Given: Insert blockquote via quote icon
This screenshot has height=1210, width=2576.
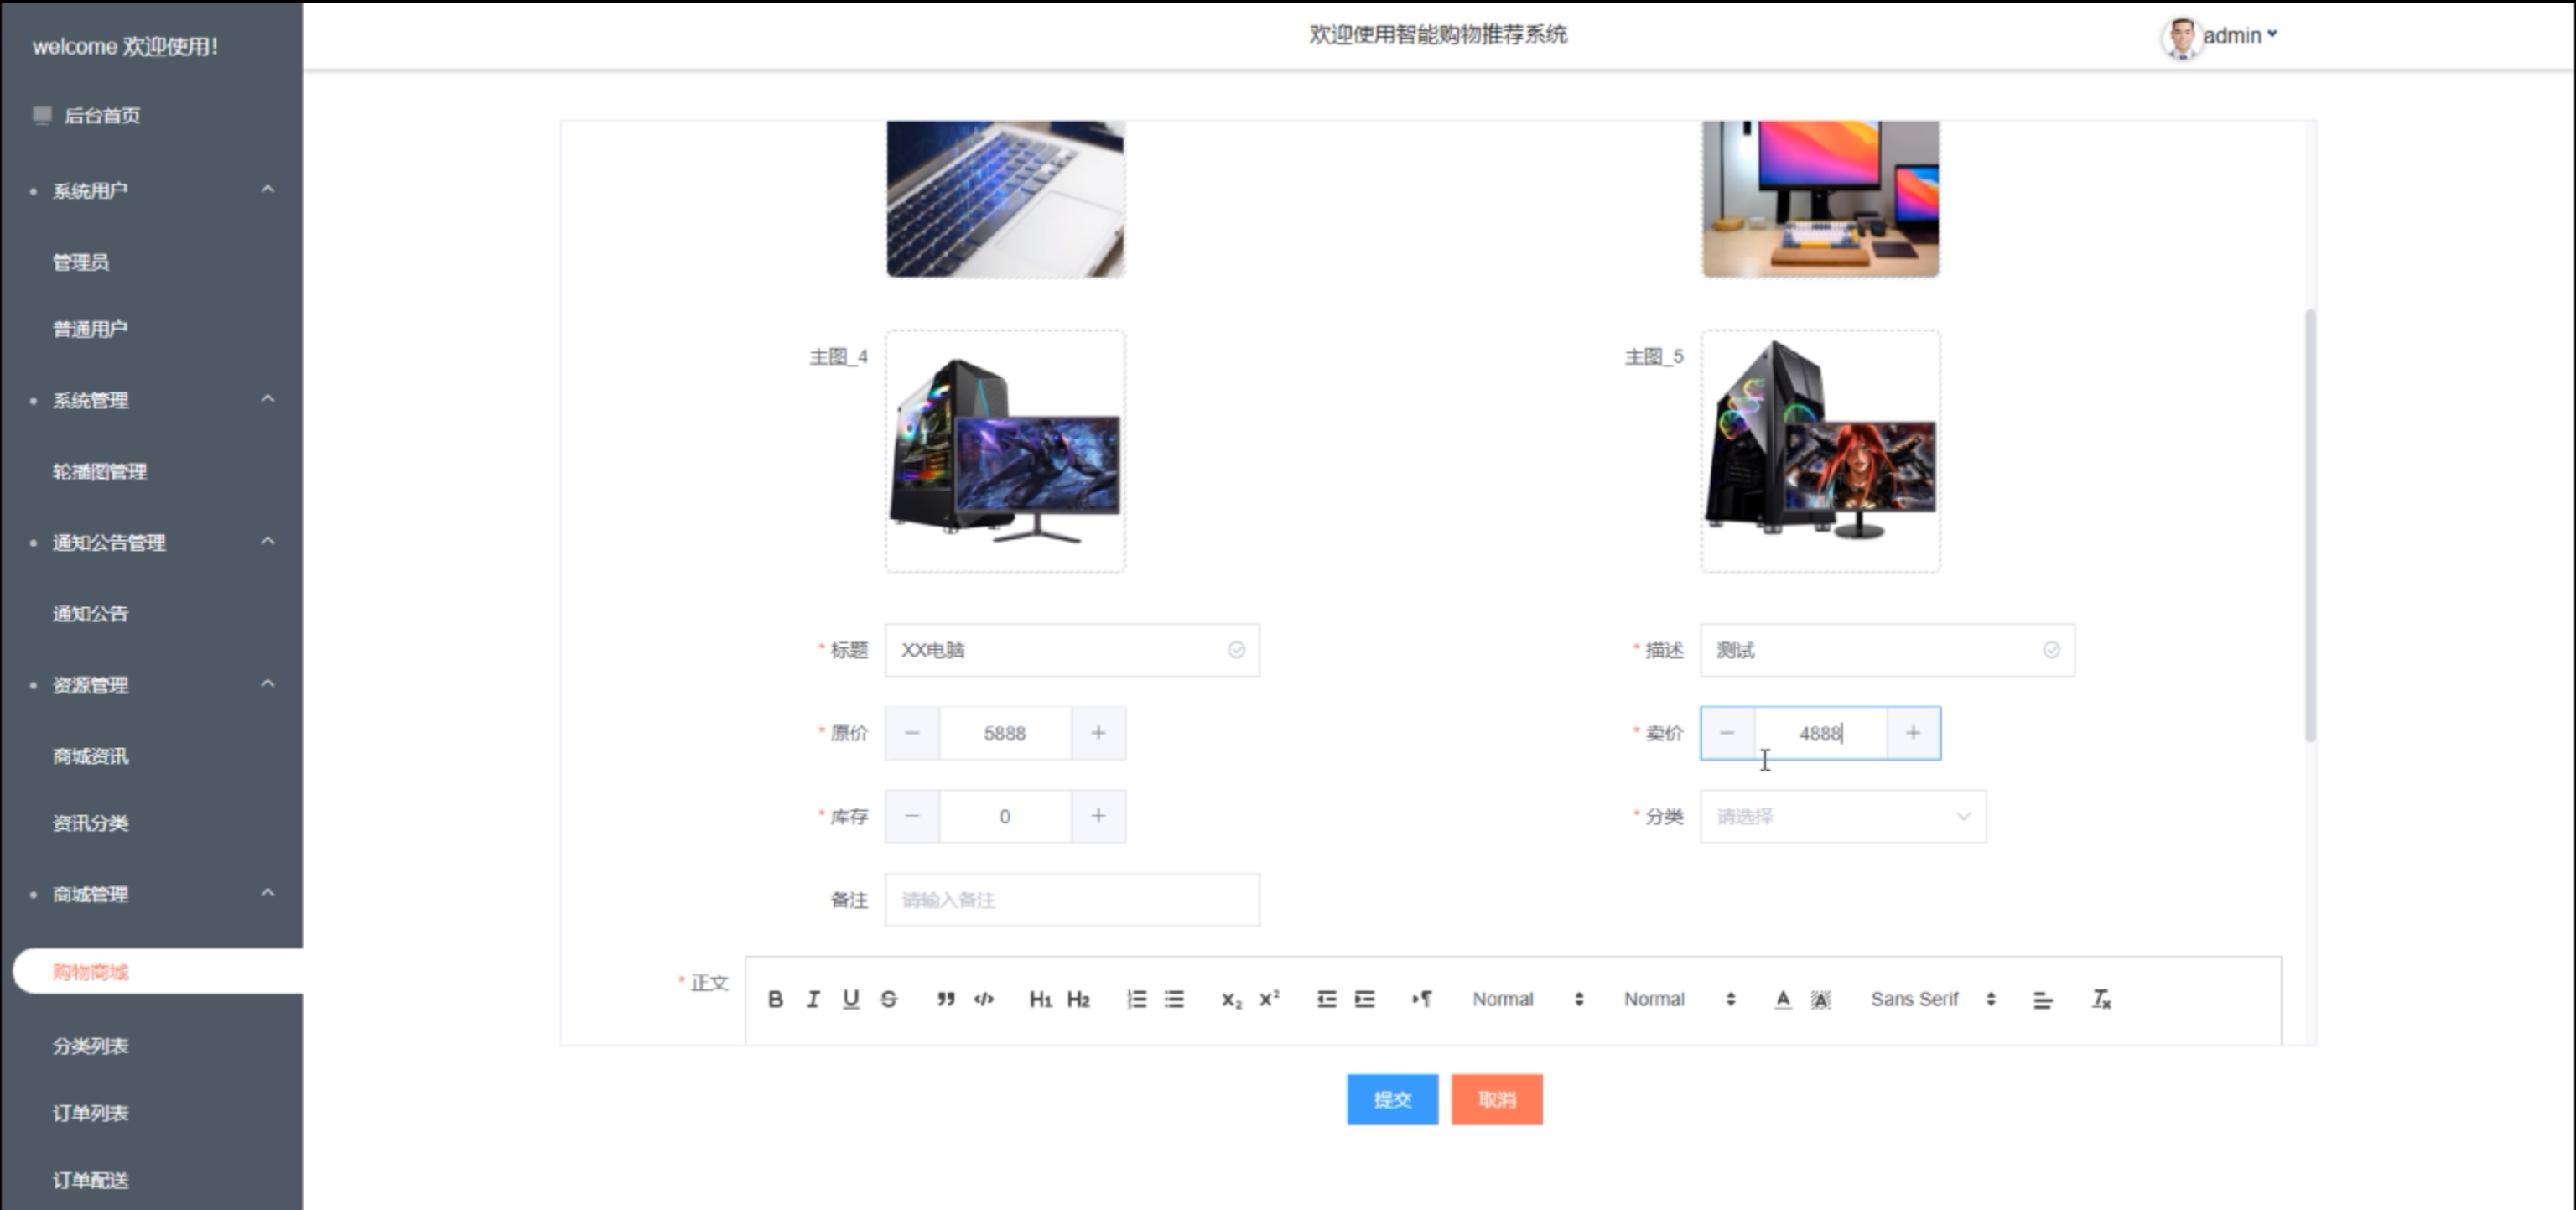Looking at the screenshot, I should pyautogui.click(x=945, y=999).
